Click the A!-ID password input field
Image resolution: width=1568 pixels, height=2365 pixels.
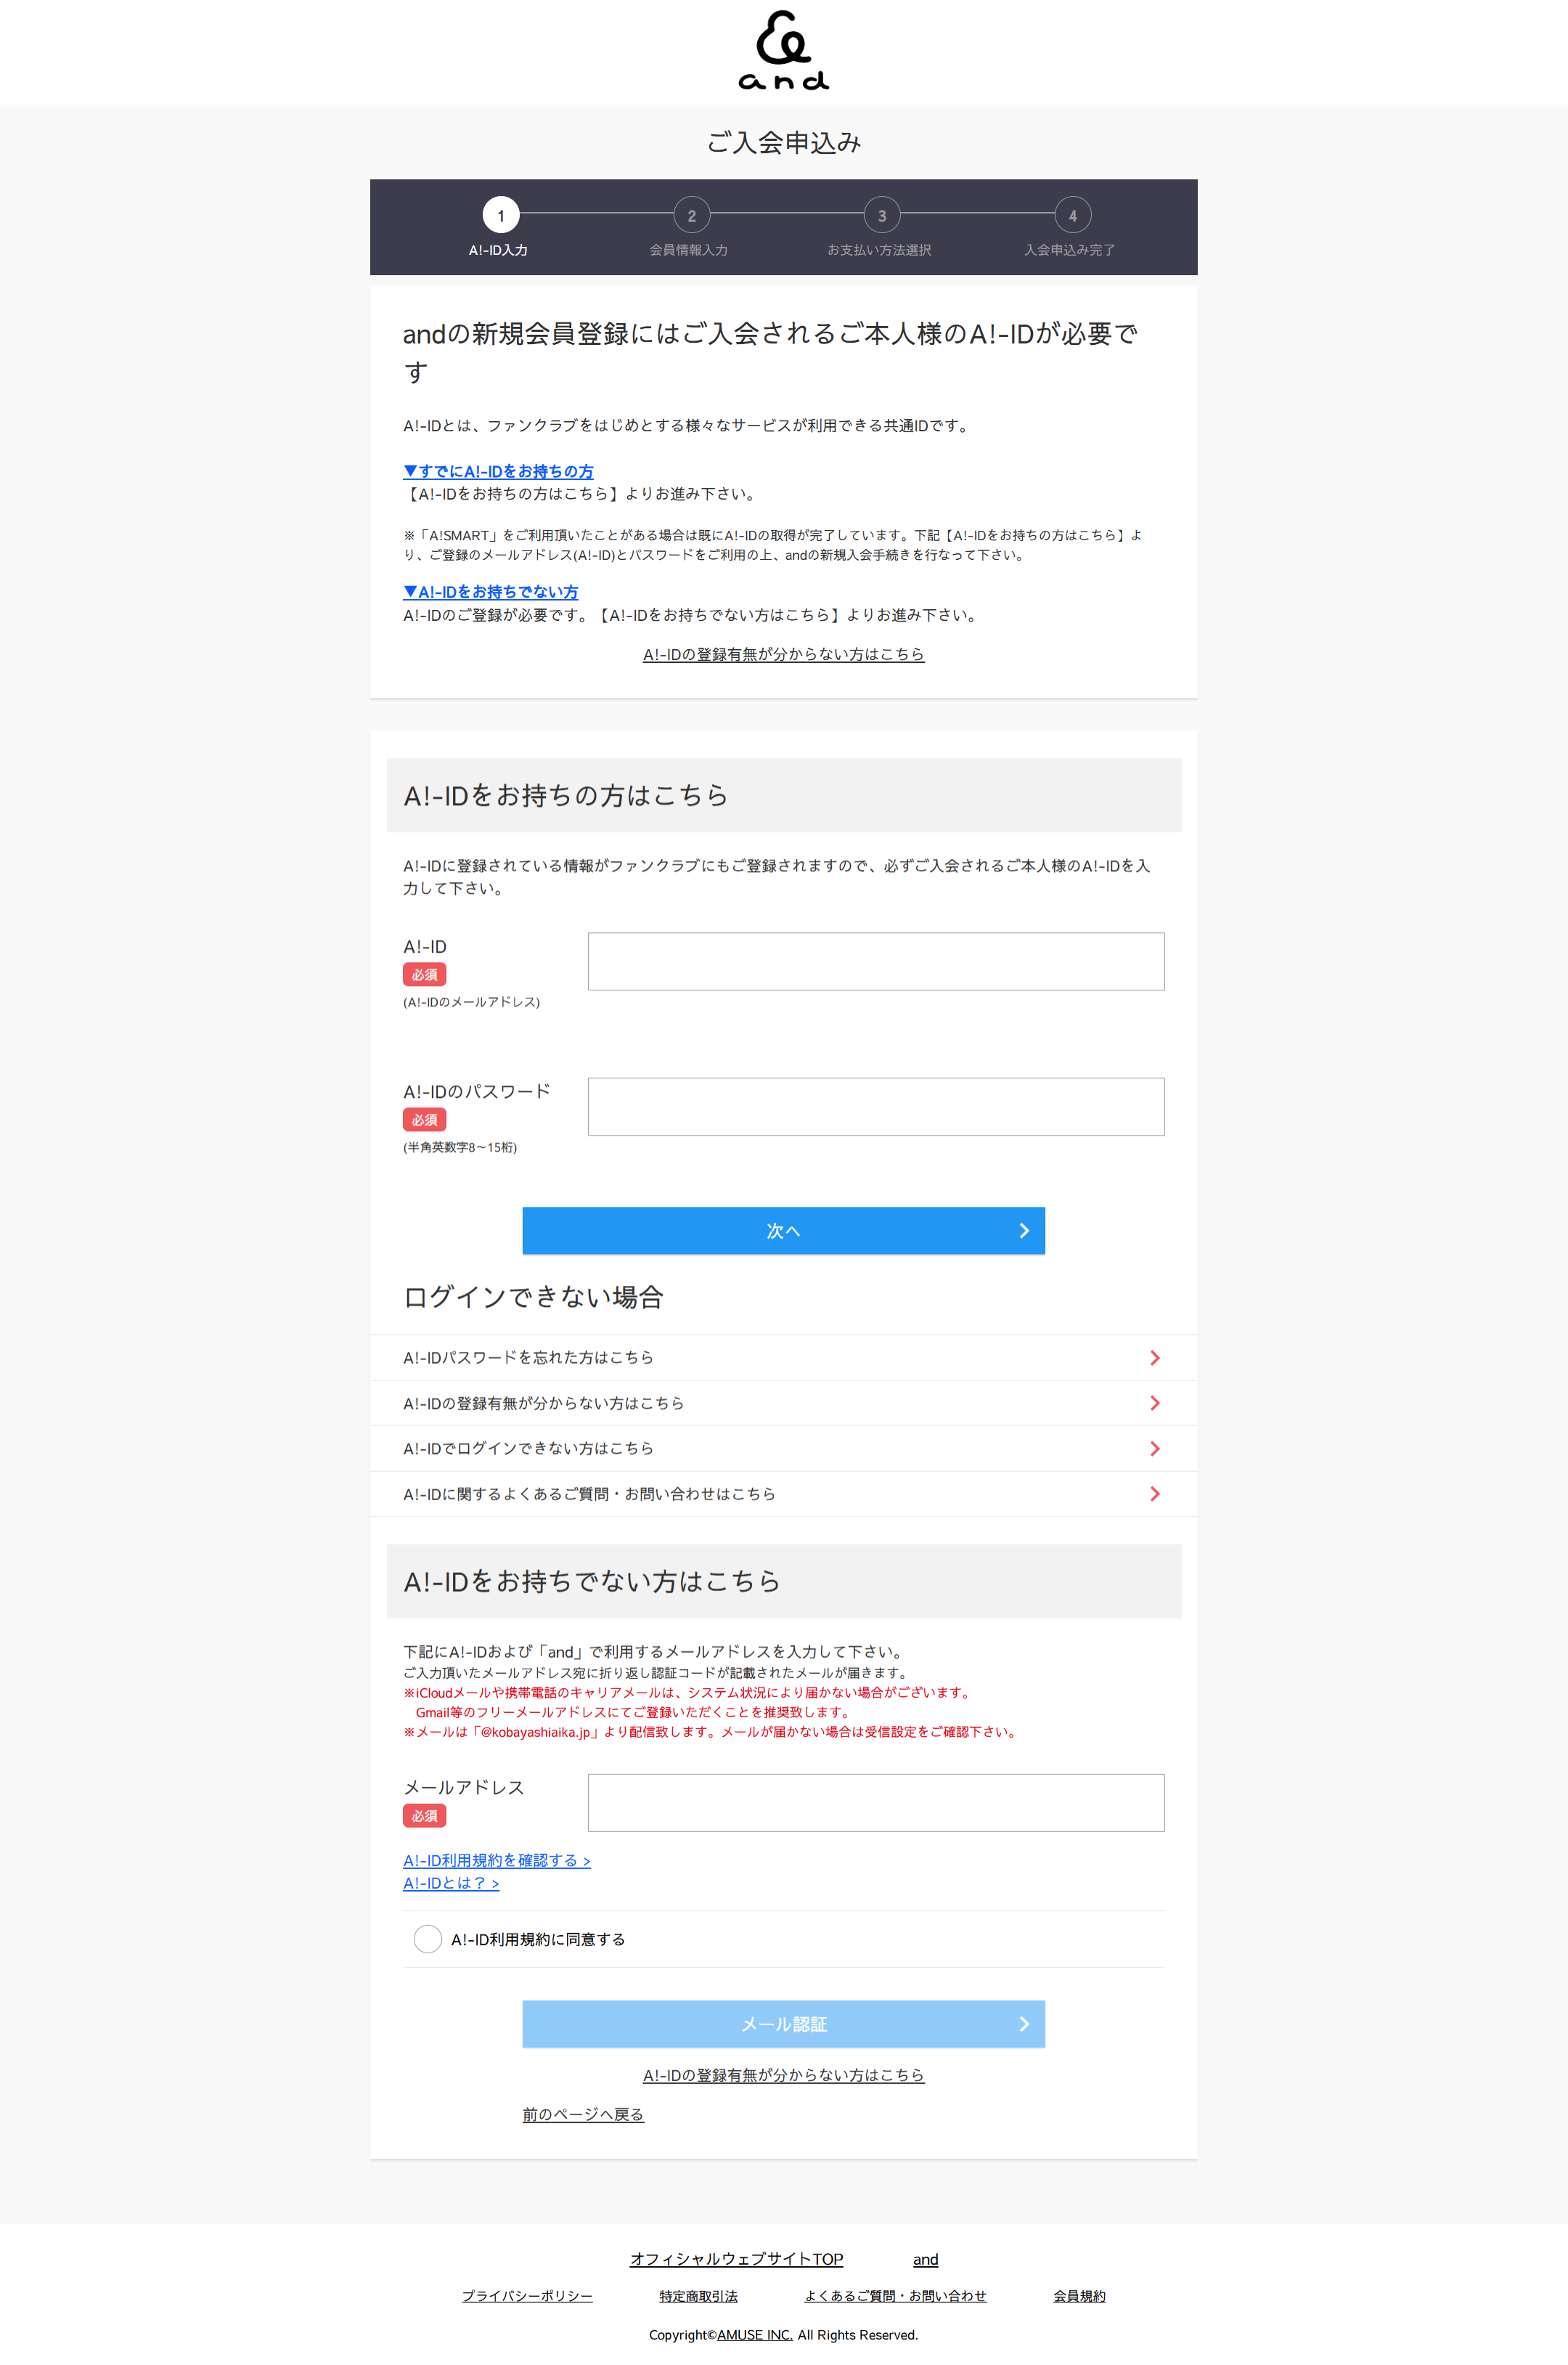click(875, 1107)
